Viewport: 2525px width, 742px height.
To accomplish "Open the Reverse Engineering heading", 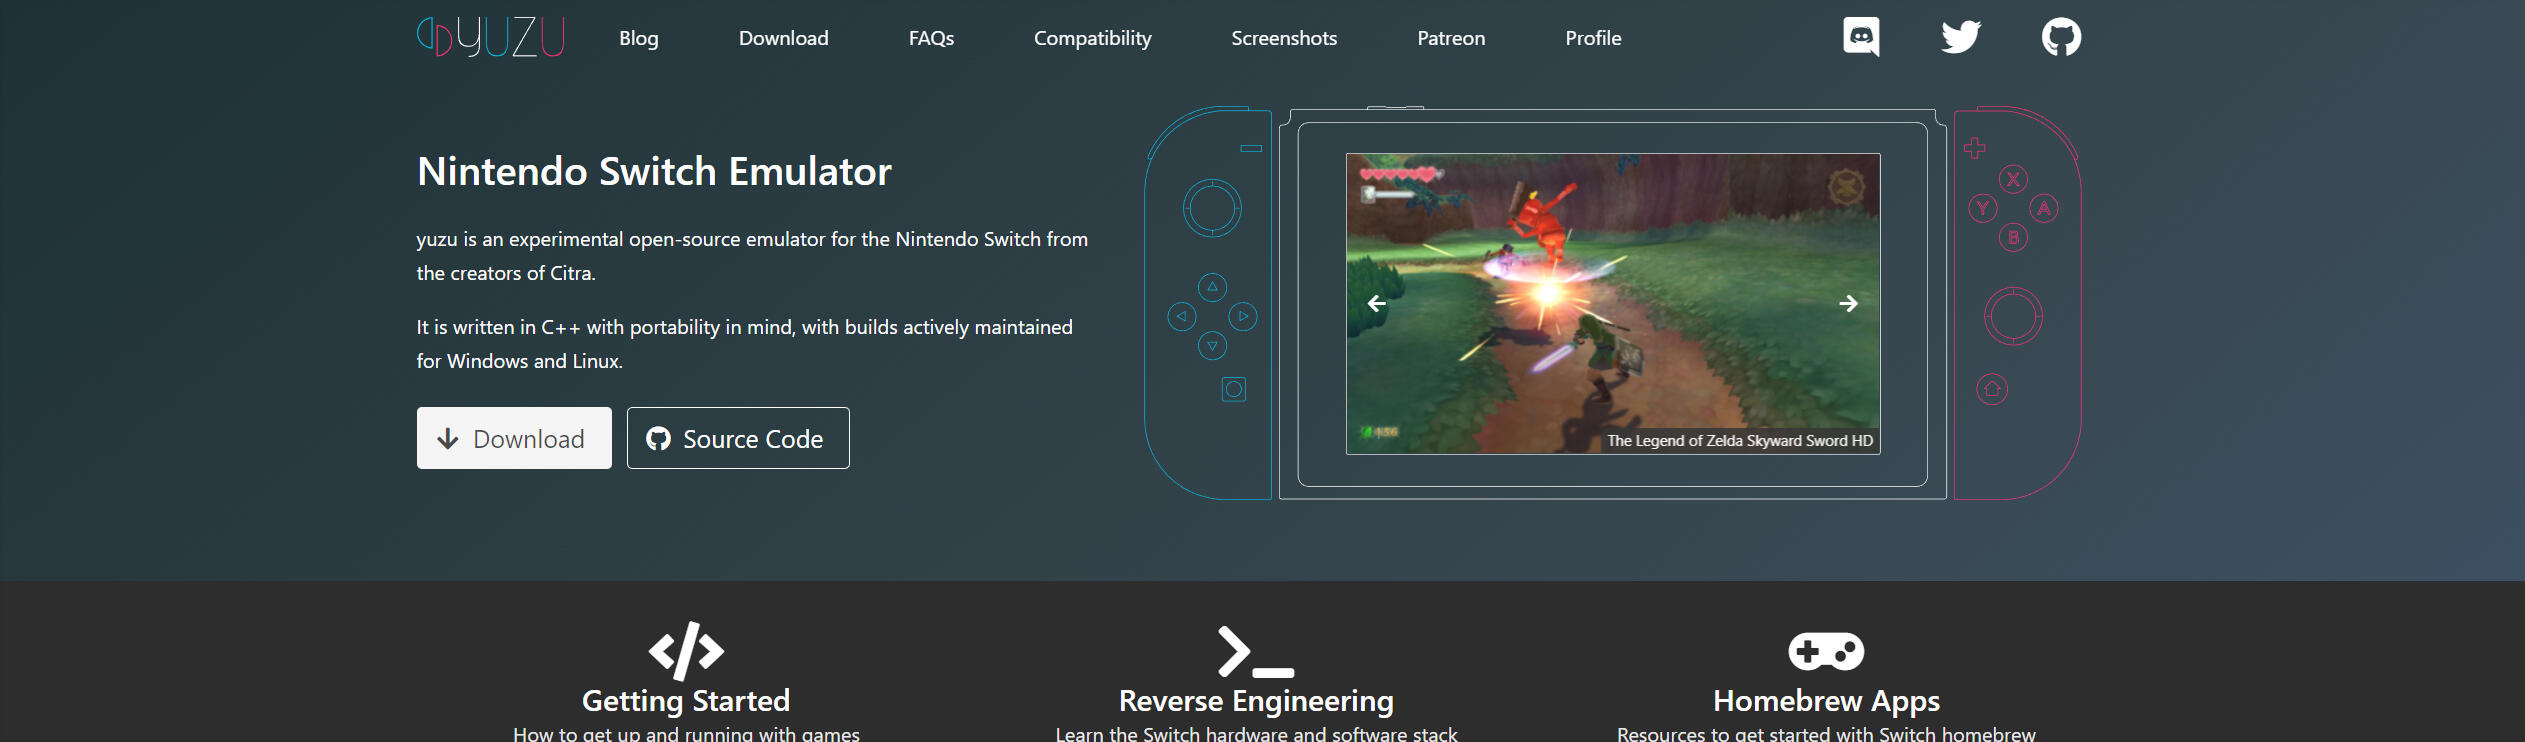I will coord(1256,700).
